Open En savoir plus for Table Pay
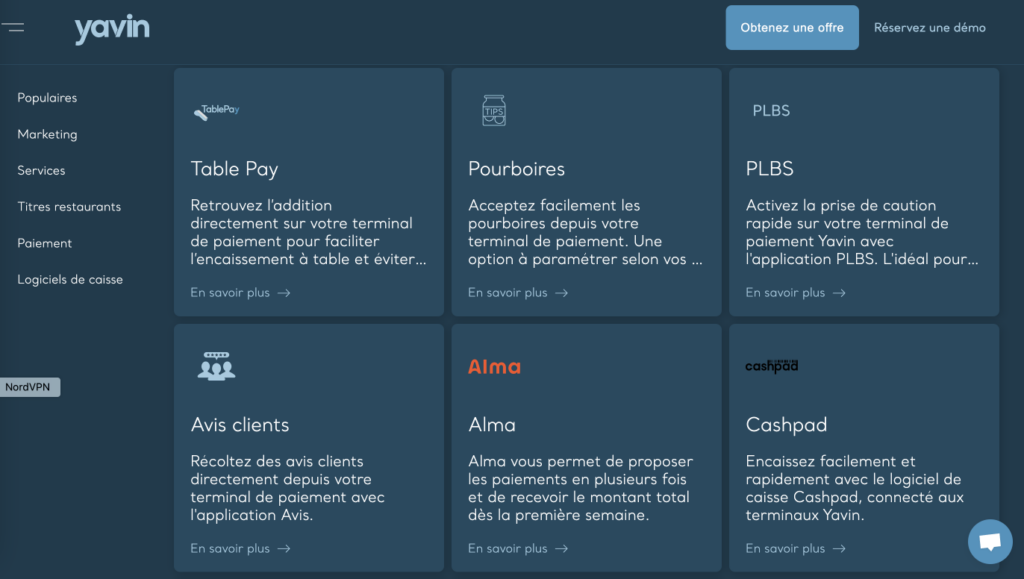This screenshot has height=579, width=1024. pyautogui.click(x=241, y=293)
